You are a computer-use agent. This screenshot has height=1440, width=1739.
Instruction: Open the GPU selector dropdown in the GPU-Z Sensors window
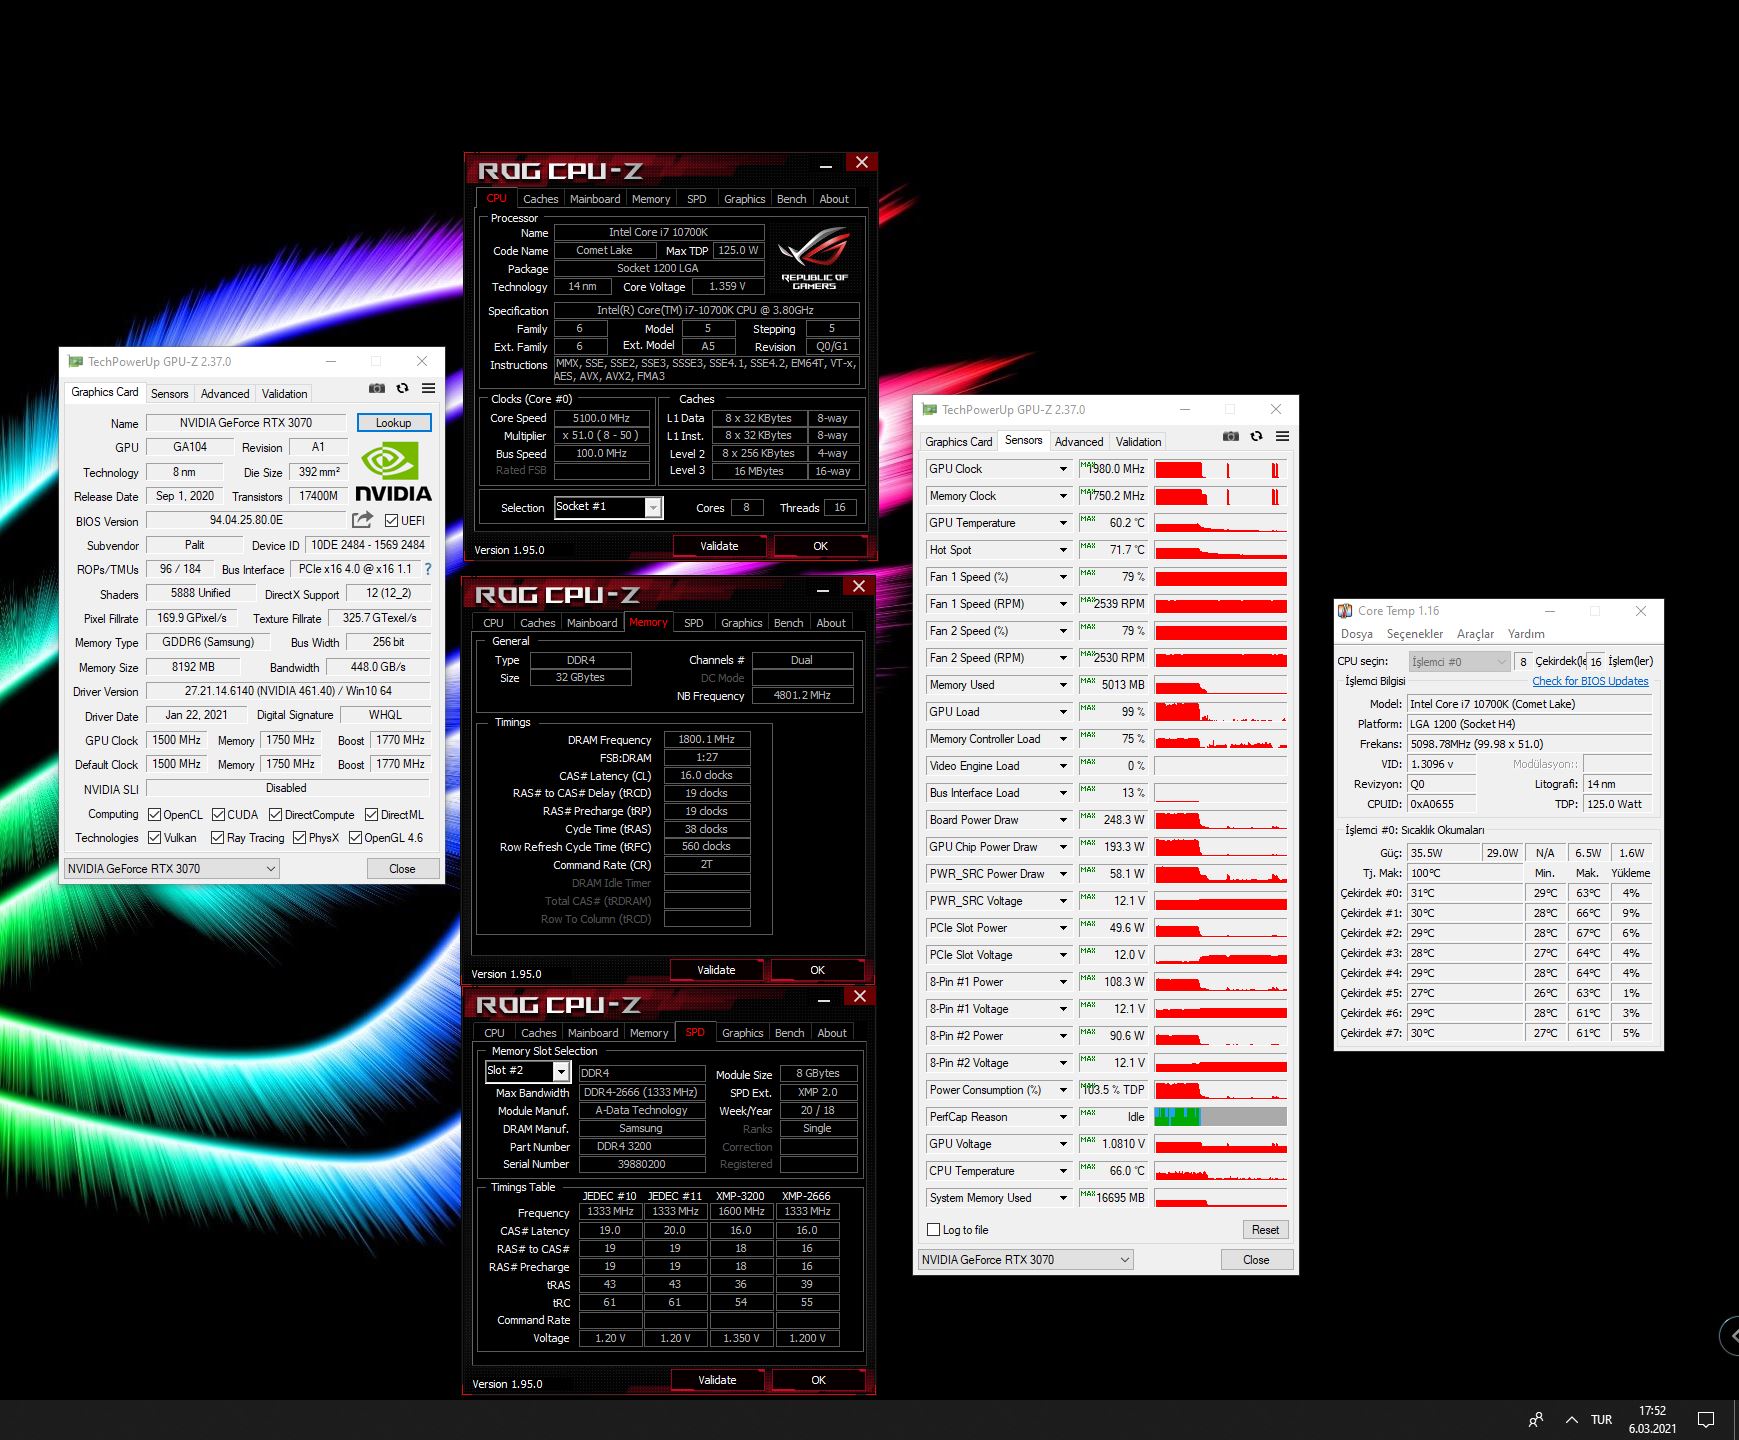click(1025, 1260)
